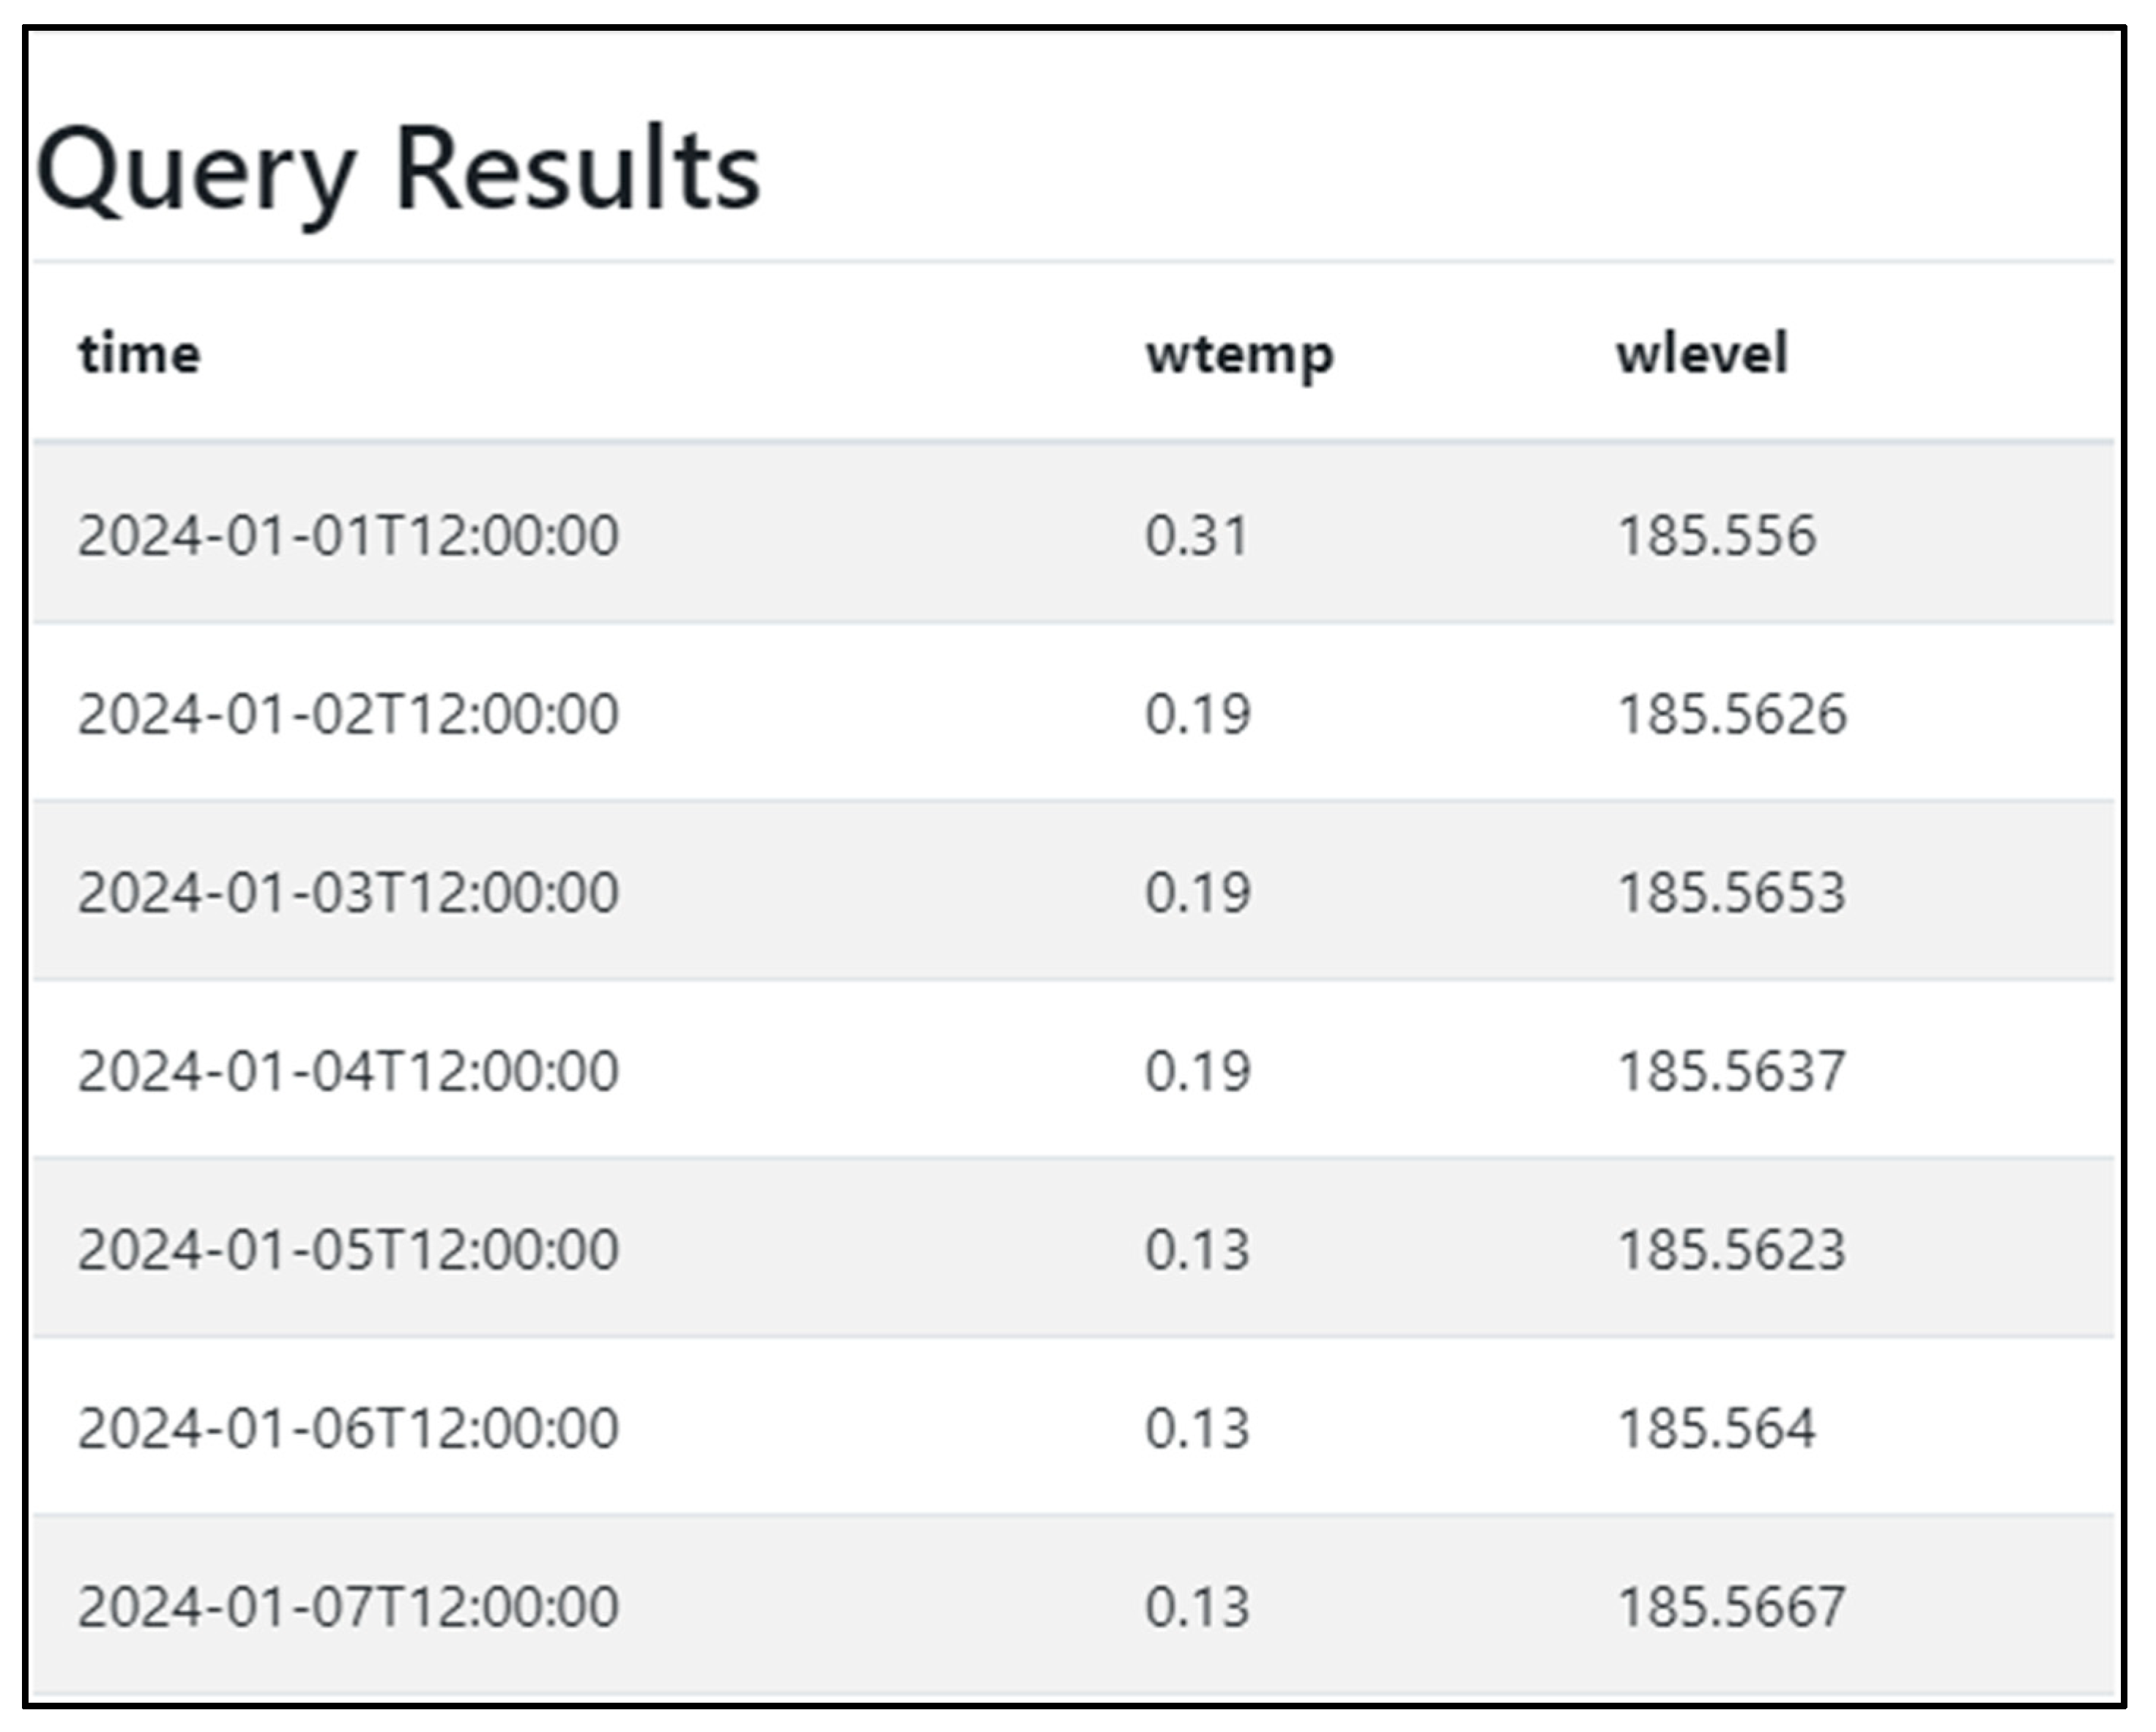The width and height of the screenshot is (2156, 1732).
Task: Click the wlevel value 185.556
Action: coord(1716,535)
